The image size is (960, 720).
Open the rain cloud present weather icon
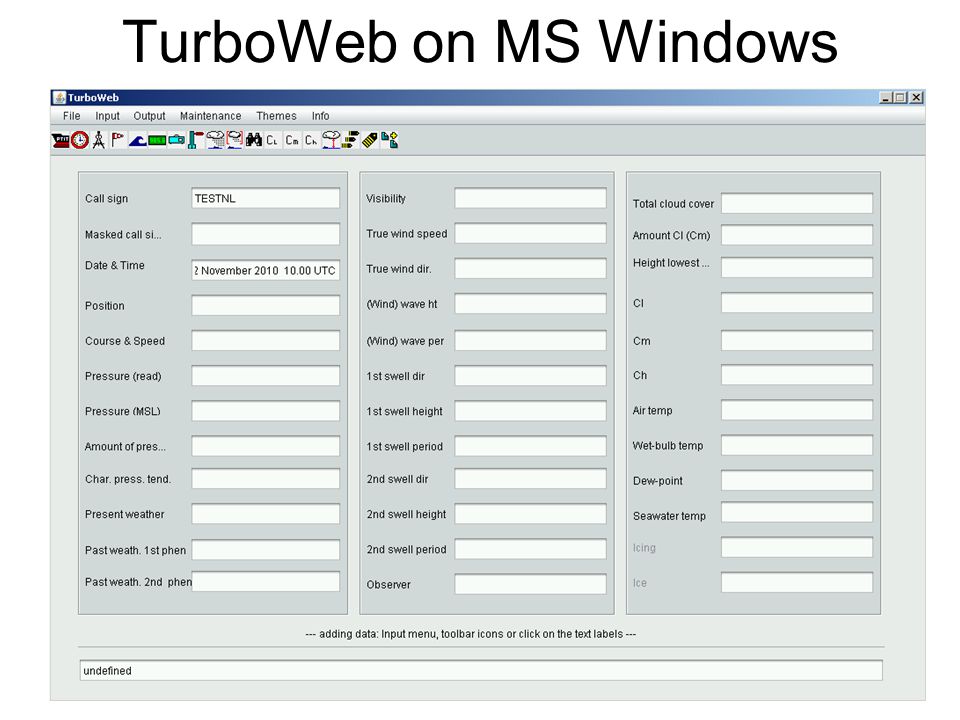pos(216,140)
